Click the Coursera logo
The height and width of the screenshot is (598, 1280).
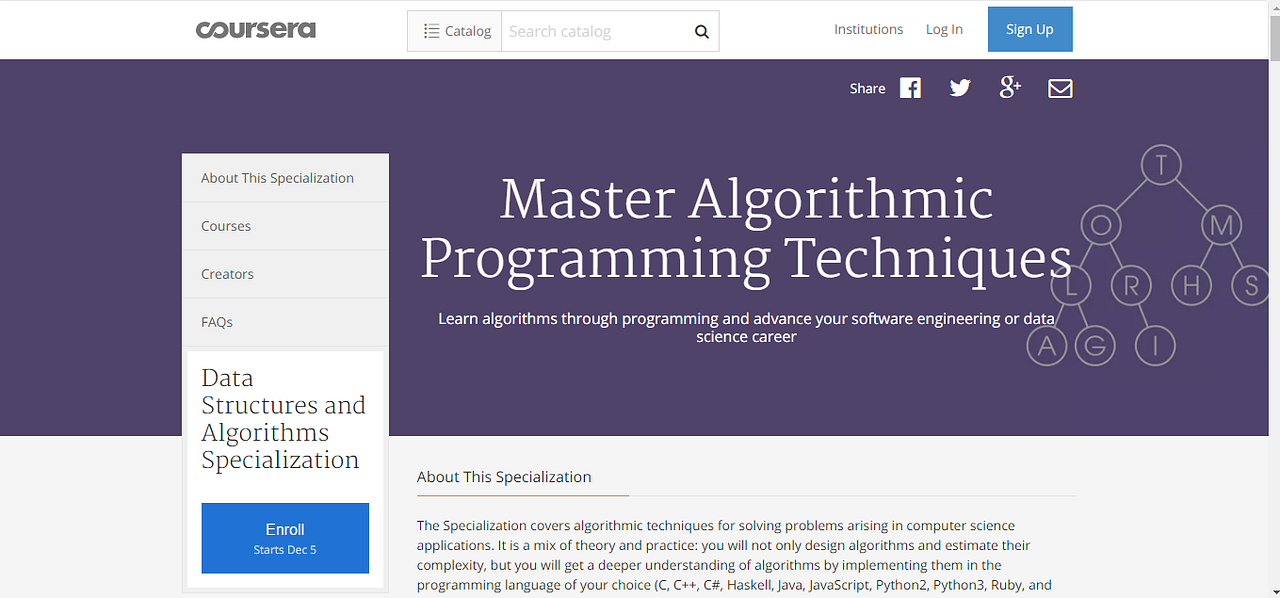[x=256, y=29]
